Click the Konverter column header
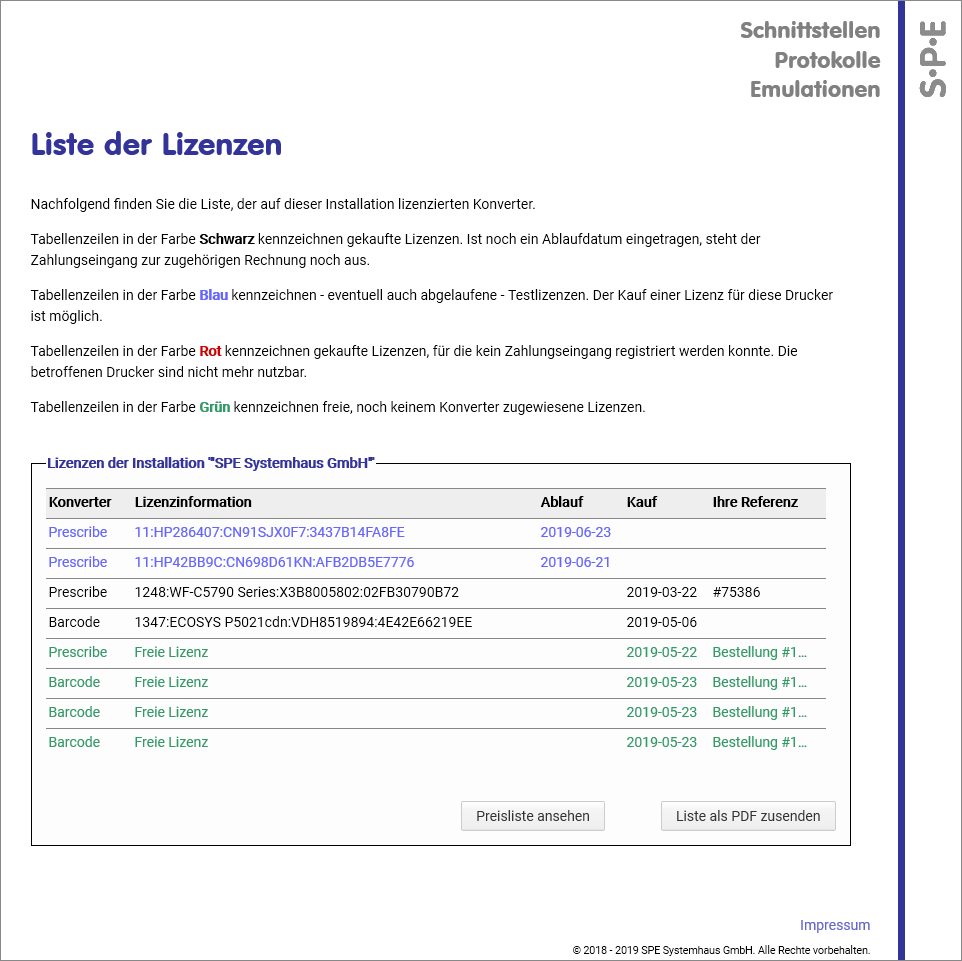962x961 pixels. tap(80, 502)
